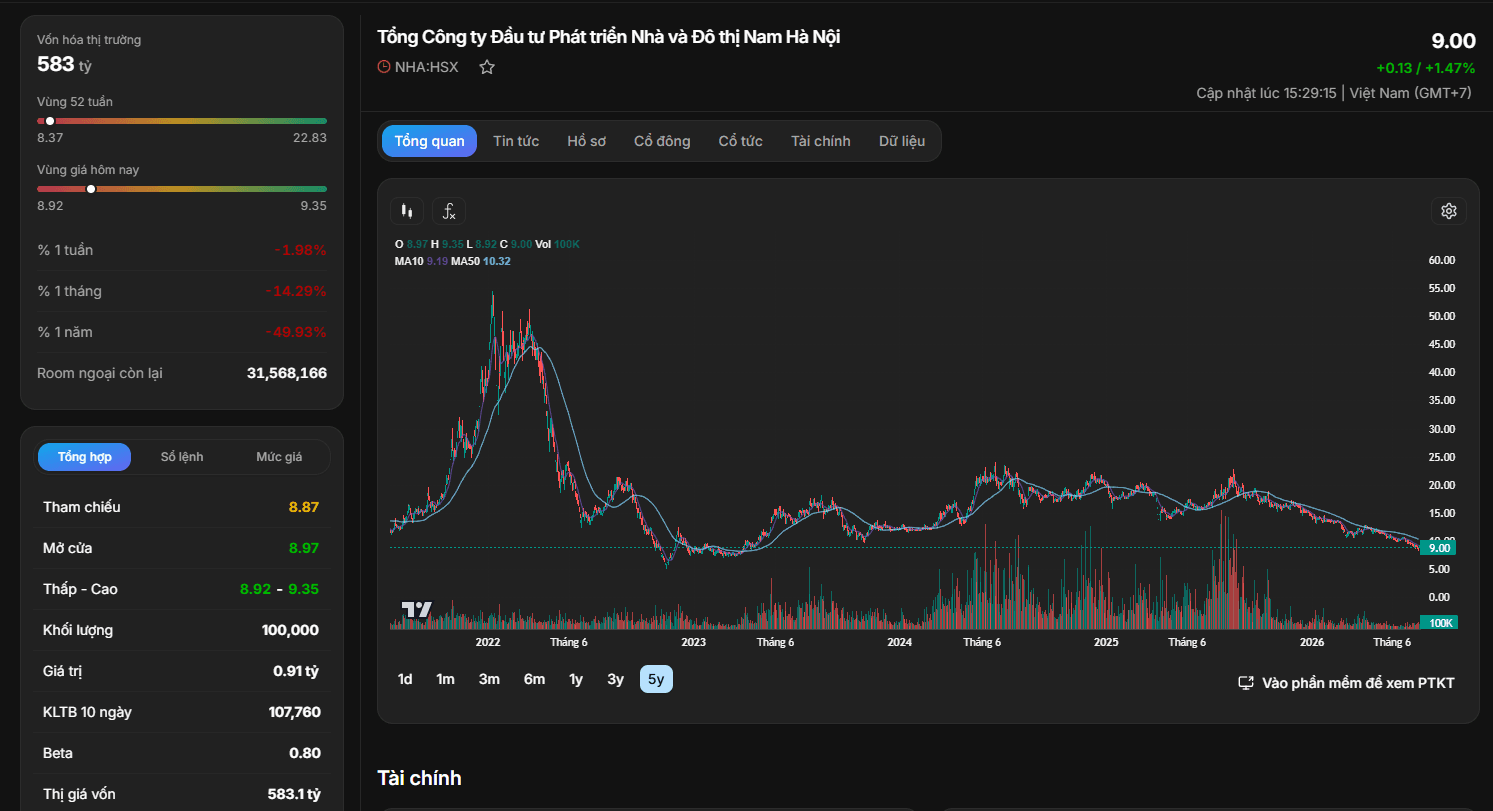Open the indicators fx icon
1493x811 pixels.
point(449,211)
